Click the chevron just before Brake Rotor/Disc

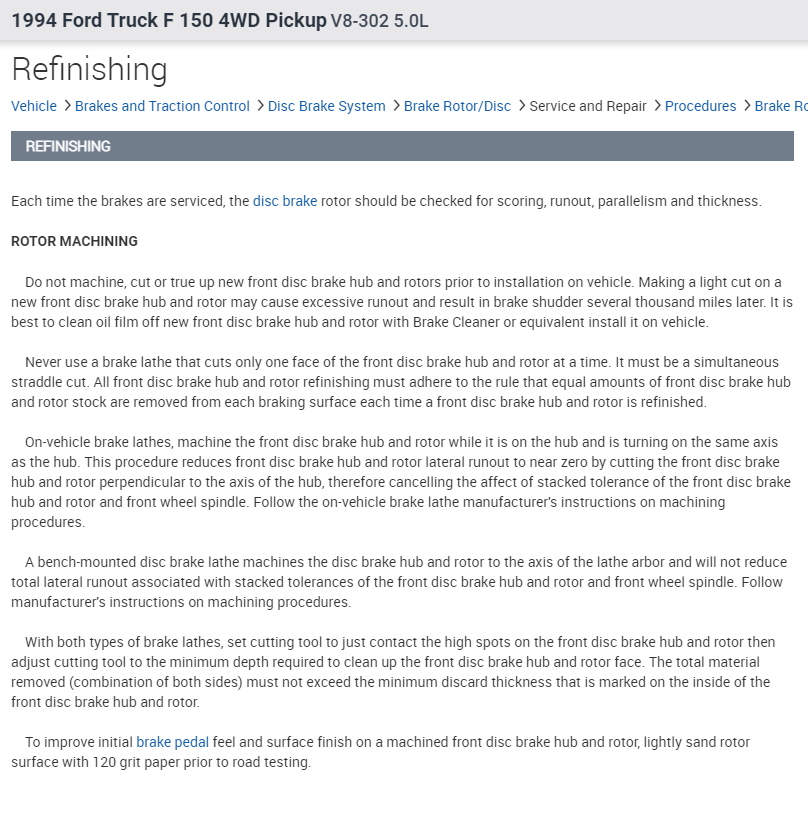click(395, 106)
